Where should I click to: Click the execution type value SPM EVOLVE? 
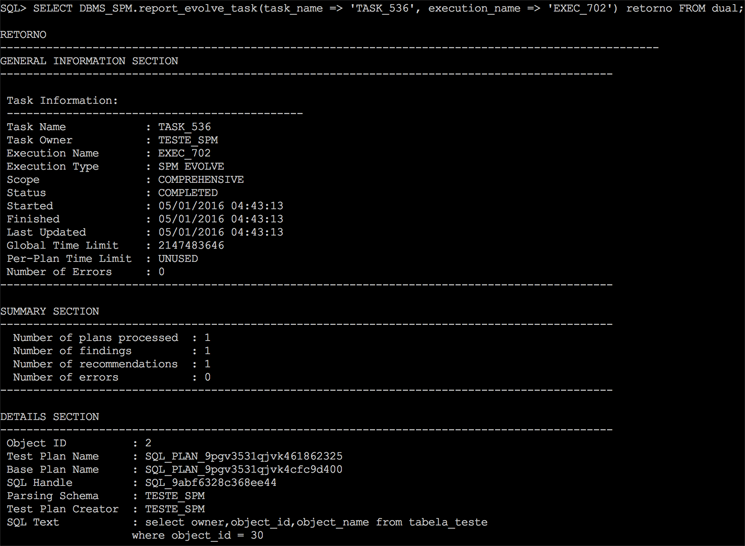191,166
